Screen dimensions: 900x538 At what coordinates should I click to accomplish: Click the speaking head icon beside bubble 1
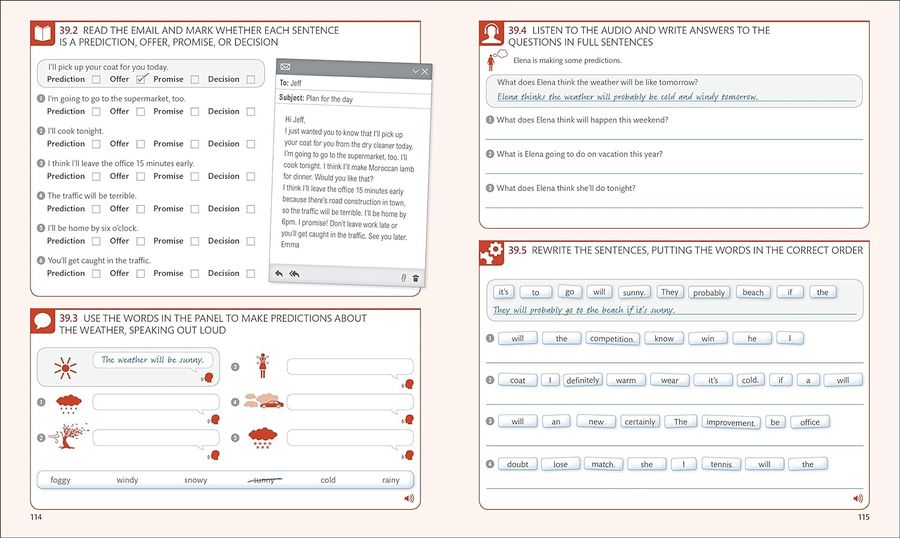(x=214, y=419)
